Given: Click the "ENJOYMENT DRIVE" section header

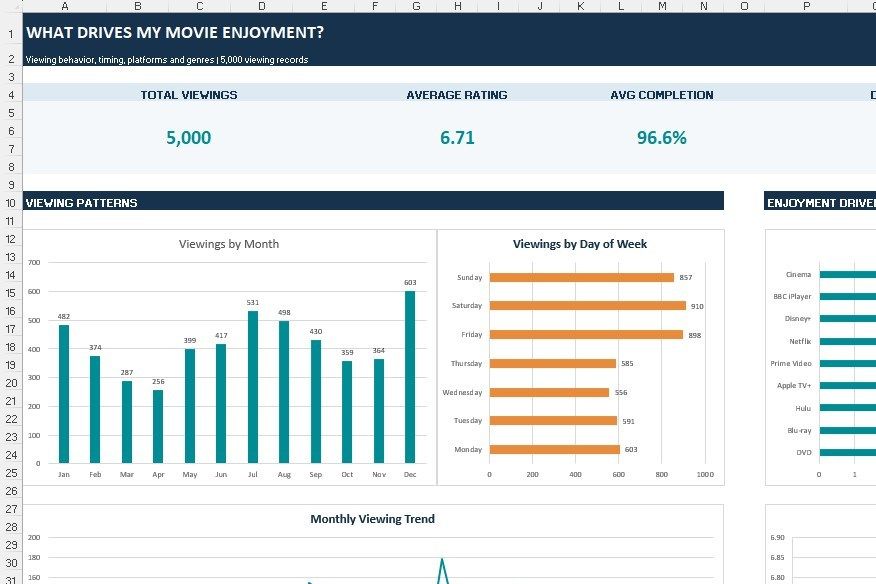Looking at the screenshot, I should (x=821, y=203).
